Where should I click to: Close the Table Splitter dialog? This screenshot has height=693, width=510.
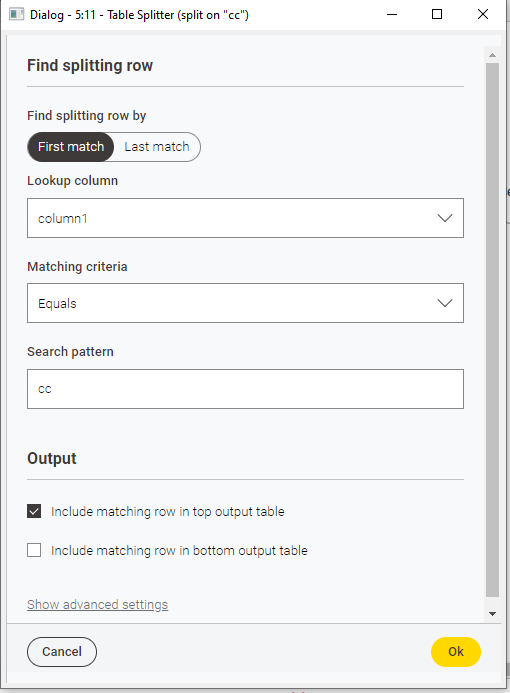point(483,14)
